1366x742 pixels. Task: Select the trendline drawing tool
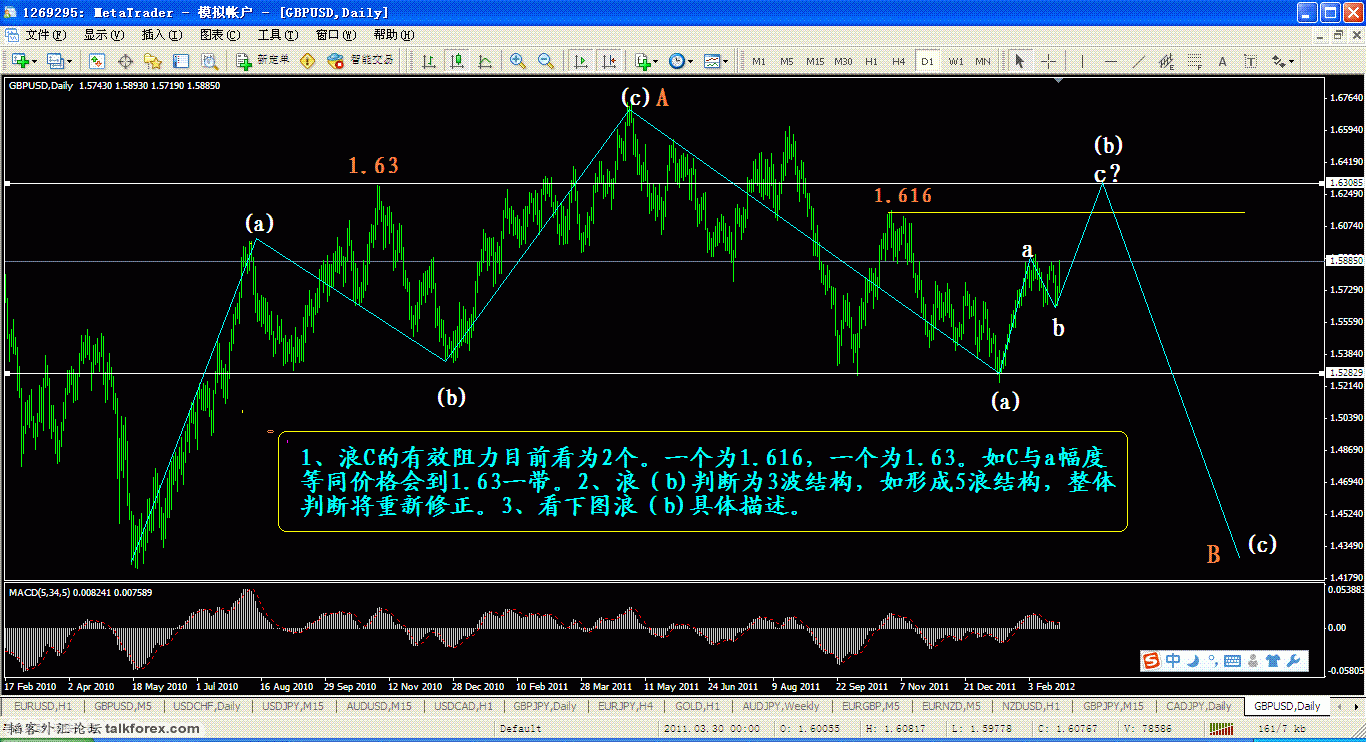click(1138, 61)
